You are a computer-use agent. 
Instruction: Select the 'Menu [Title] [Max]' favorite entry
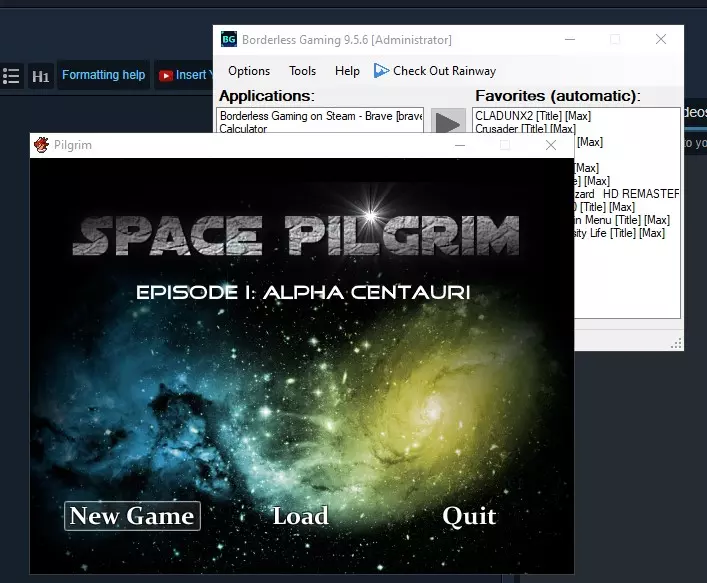(x=622, y=220)
